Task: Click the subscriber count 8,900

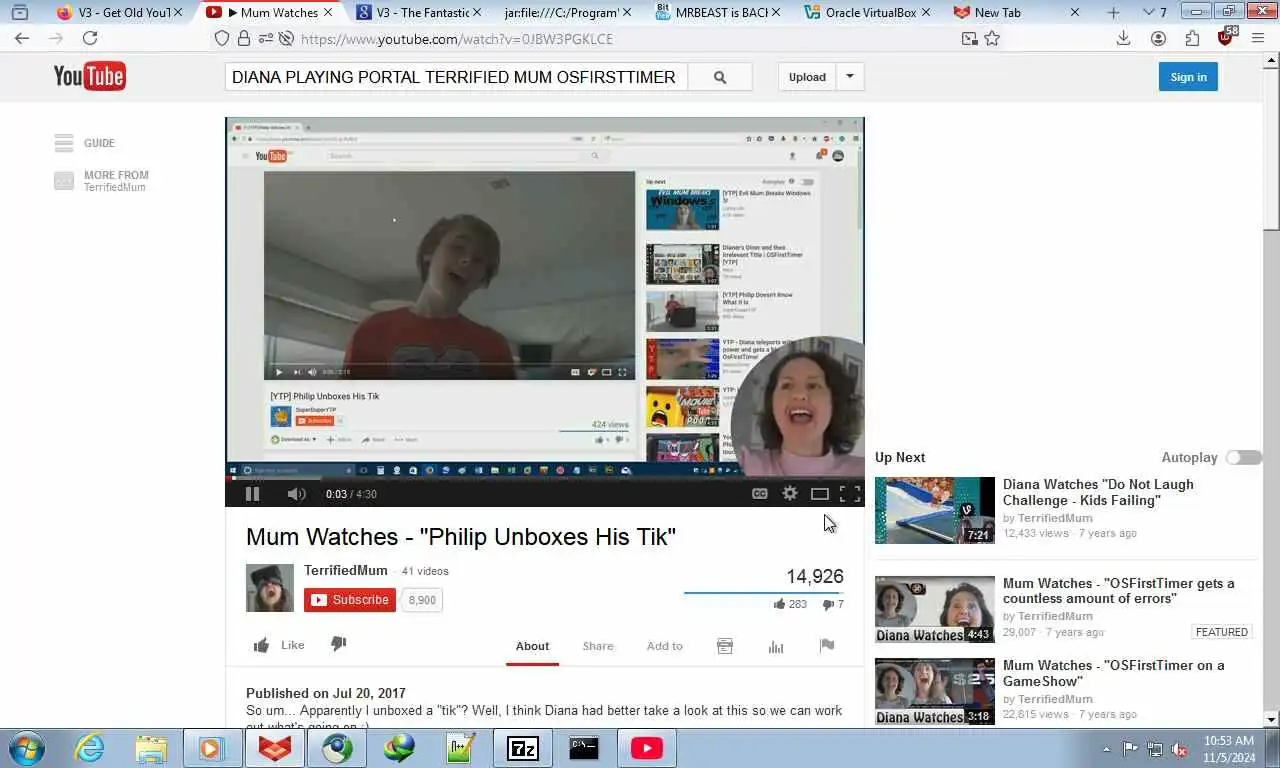Action: 422,600
